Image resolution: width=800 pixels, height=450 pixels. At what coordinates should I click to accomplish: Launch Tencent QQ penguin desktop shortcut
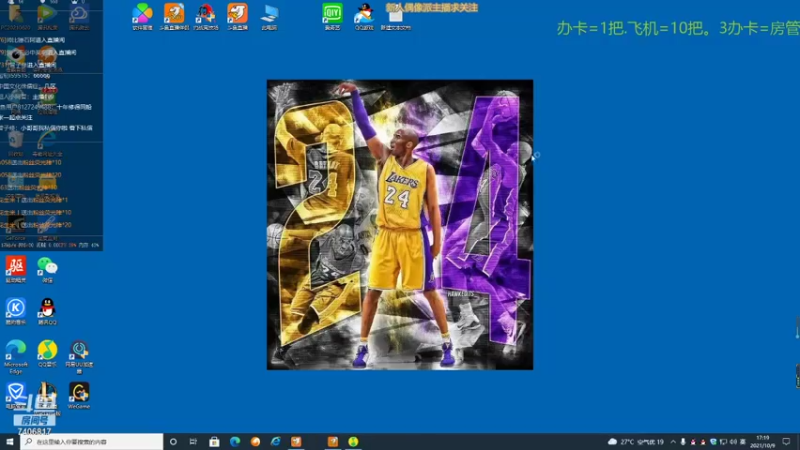point(47,311)
